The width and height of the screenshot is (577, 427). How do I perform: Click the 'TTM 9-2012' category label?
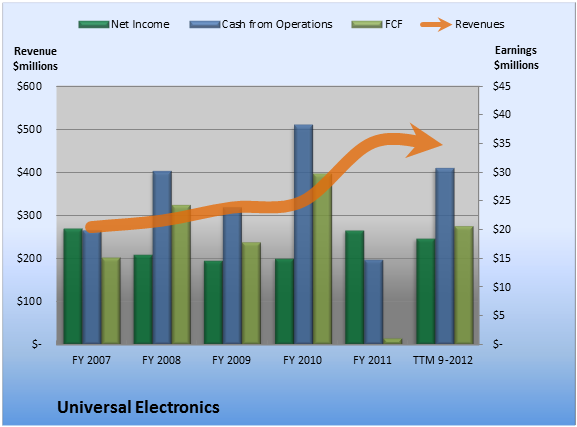[x=443, y=360]
